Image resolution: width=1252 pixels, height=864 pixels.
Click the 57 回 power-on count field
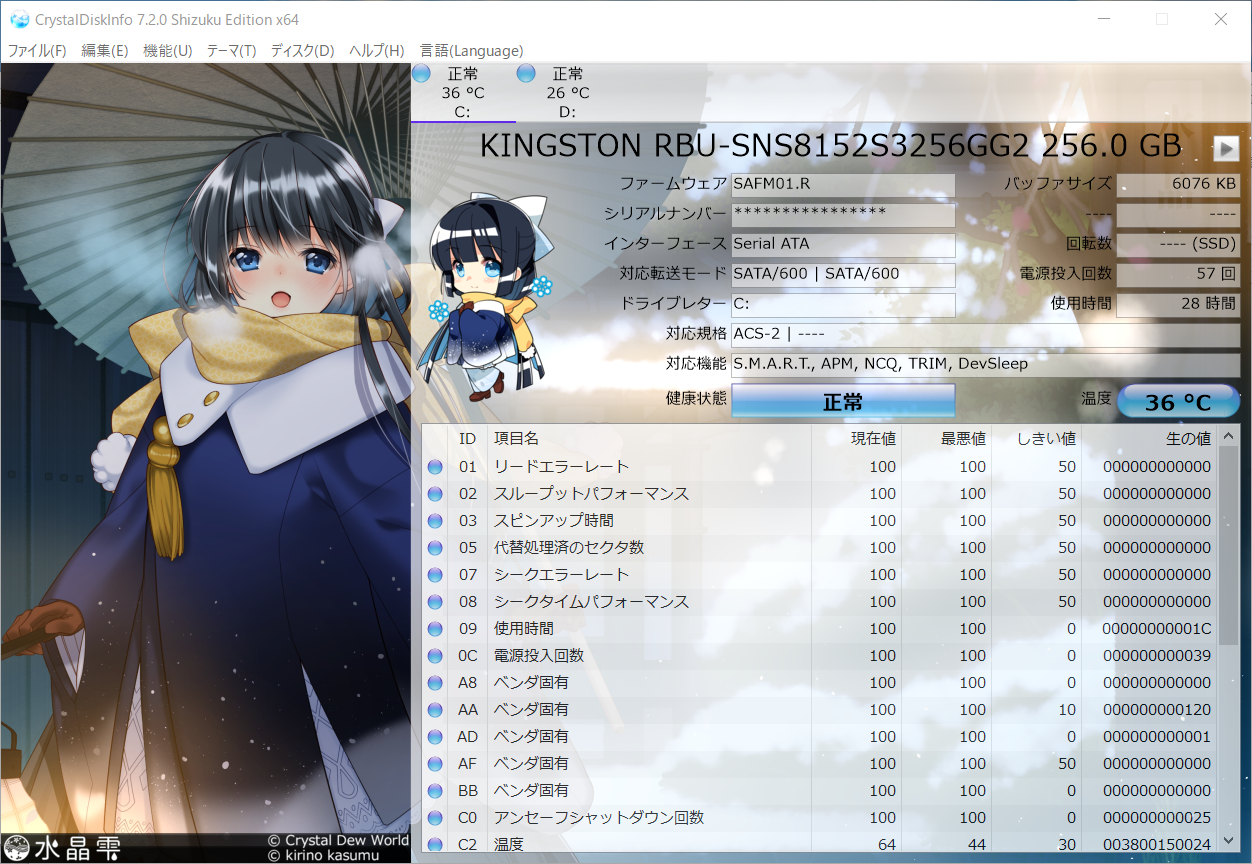[1178, 274]
